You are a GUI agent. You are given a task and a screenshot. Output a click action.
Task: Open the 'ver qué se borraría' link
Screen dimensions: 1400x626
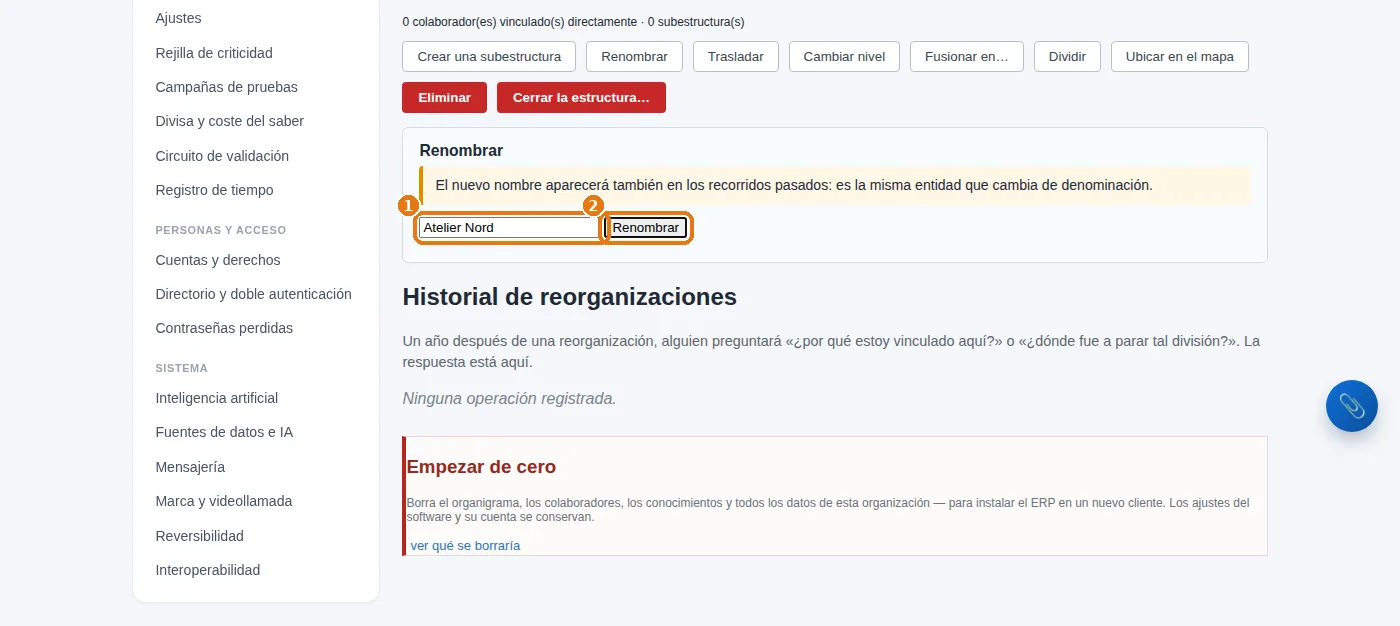465,545
